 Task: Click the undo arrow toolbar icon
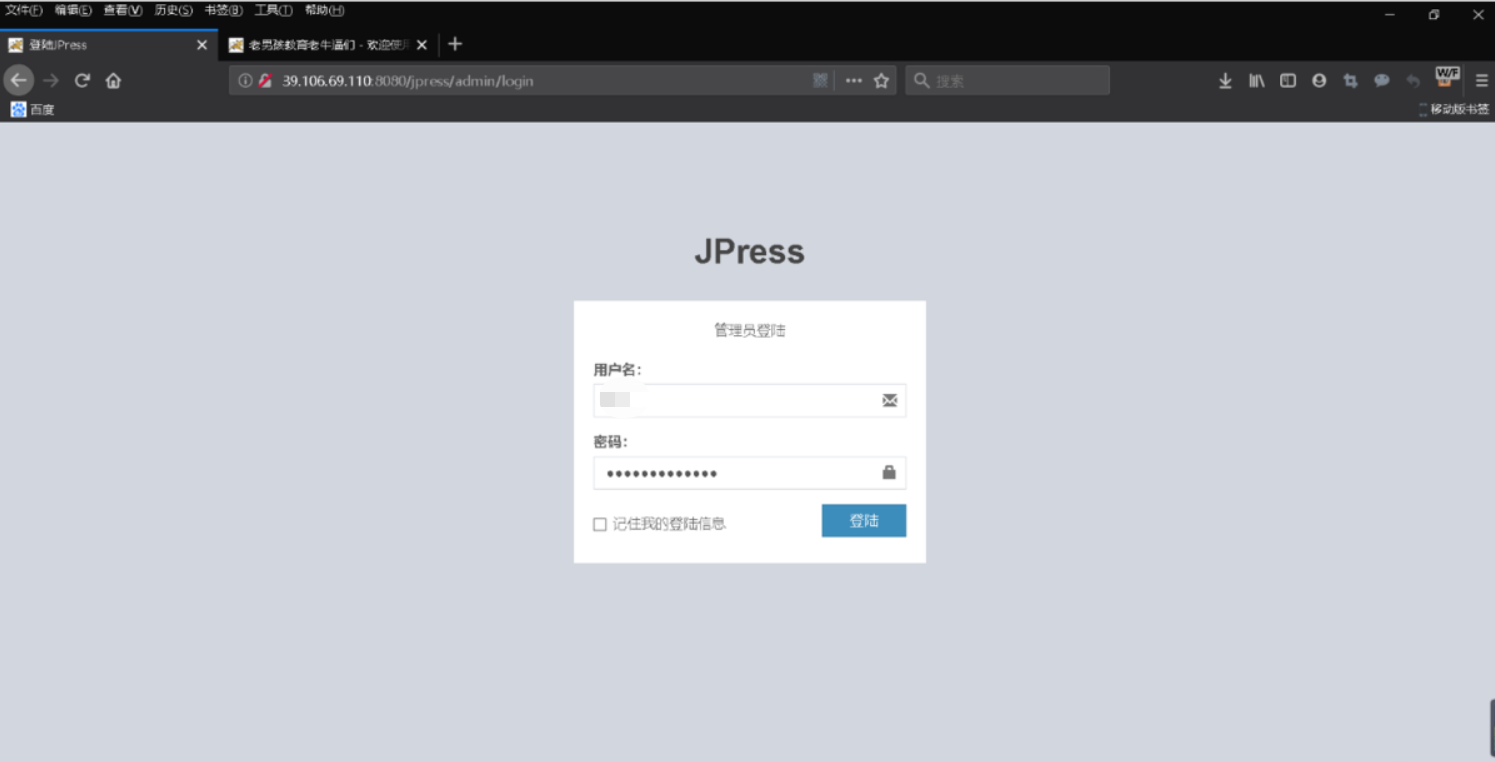pyautogui.click(x=1413, y=81)
